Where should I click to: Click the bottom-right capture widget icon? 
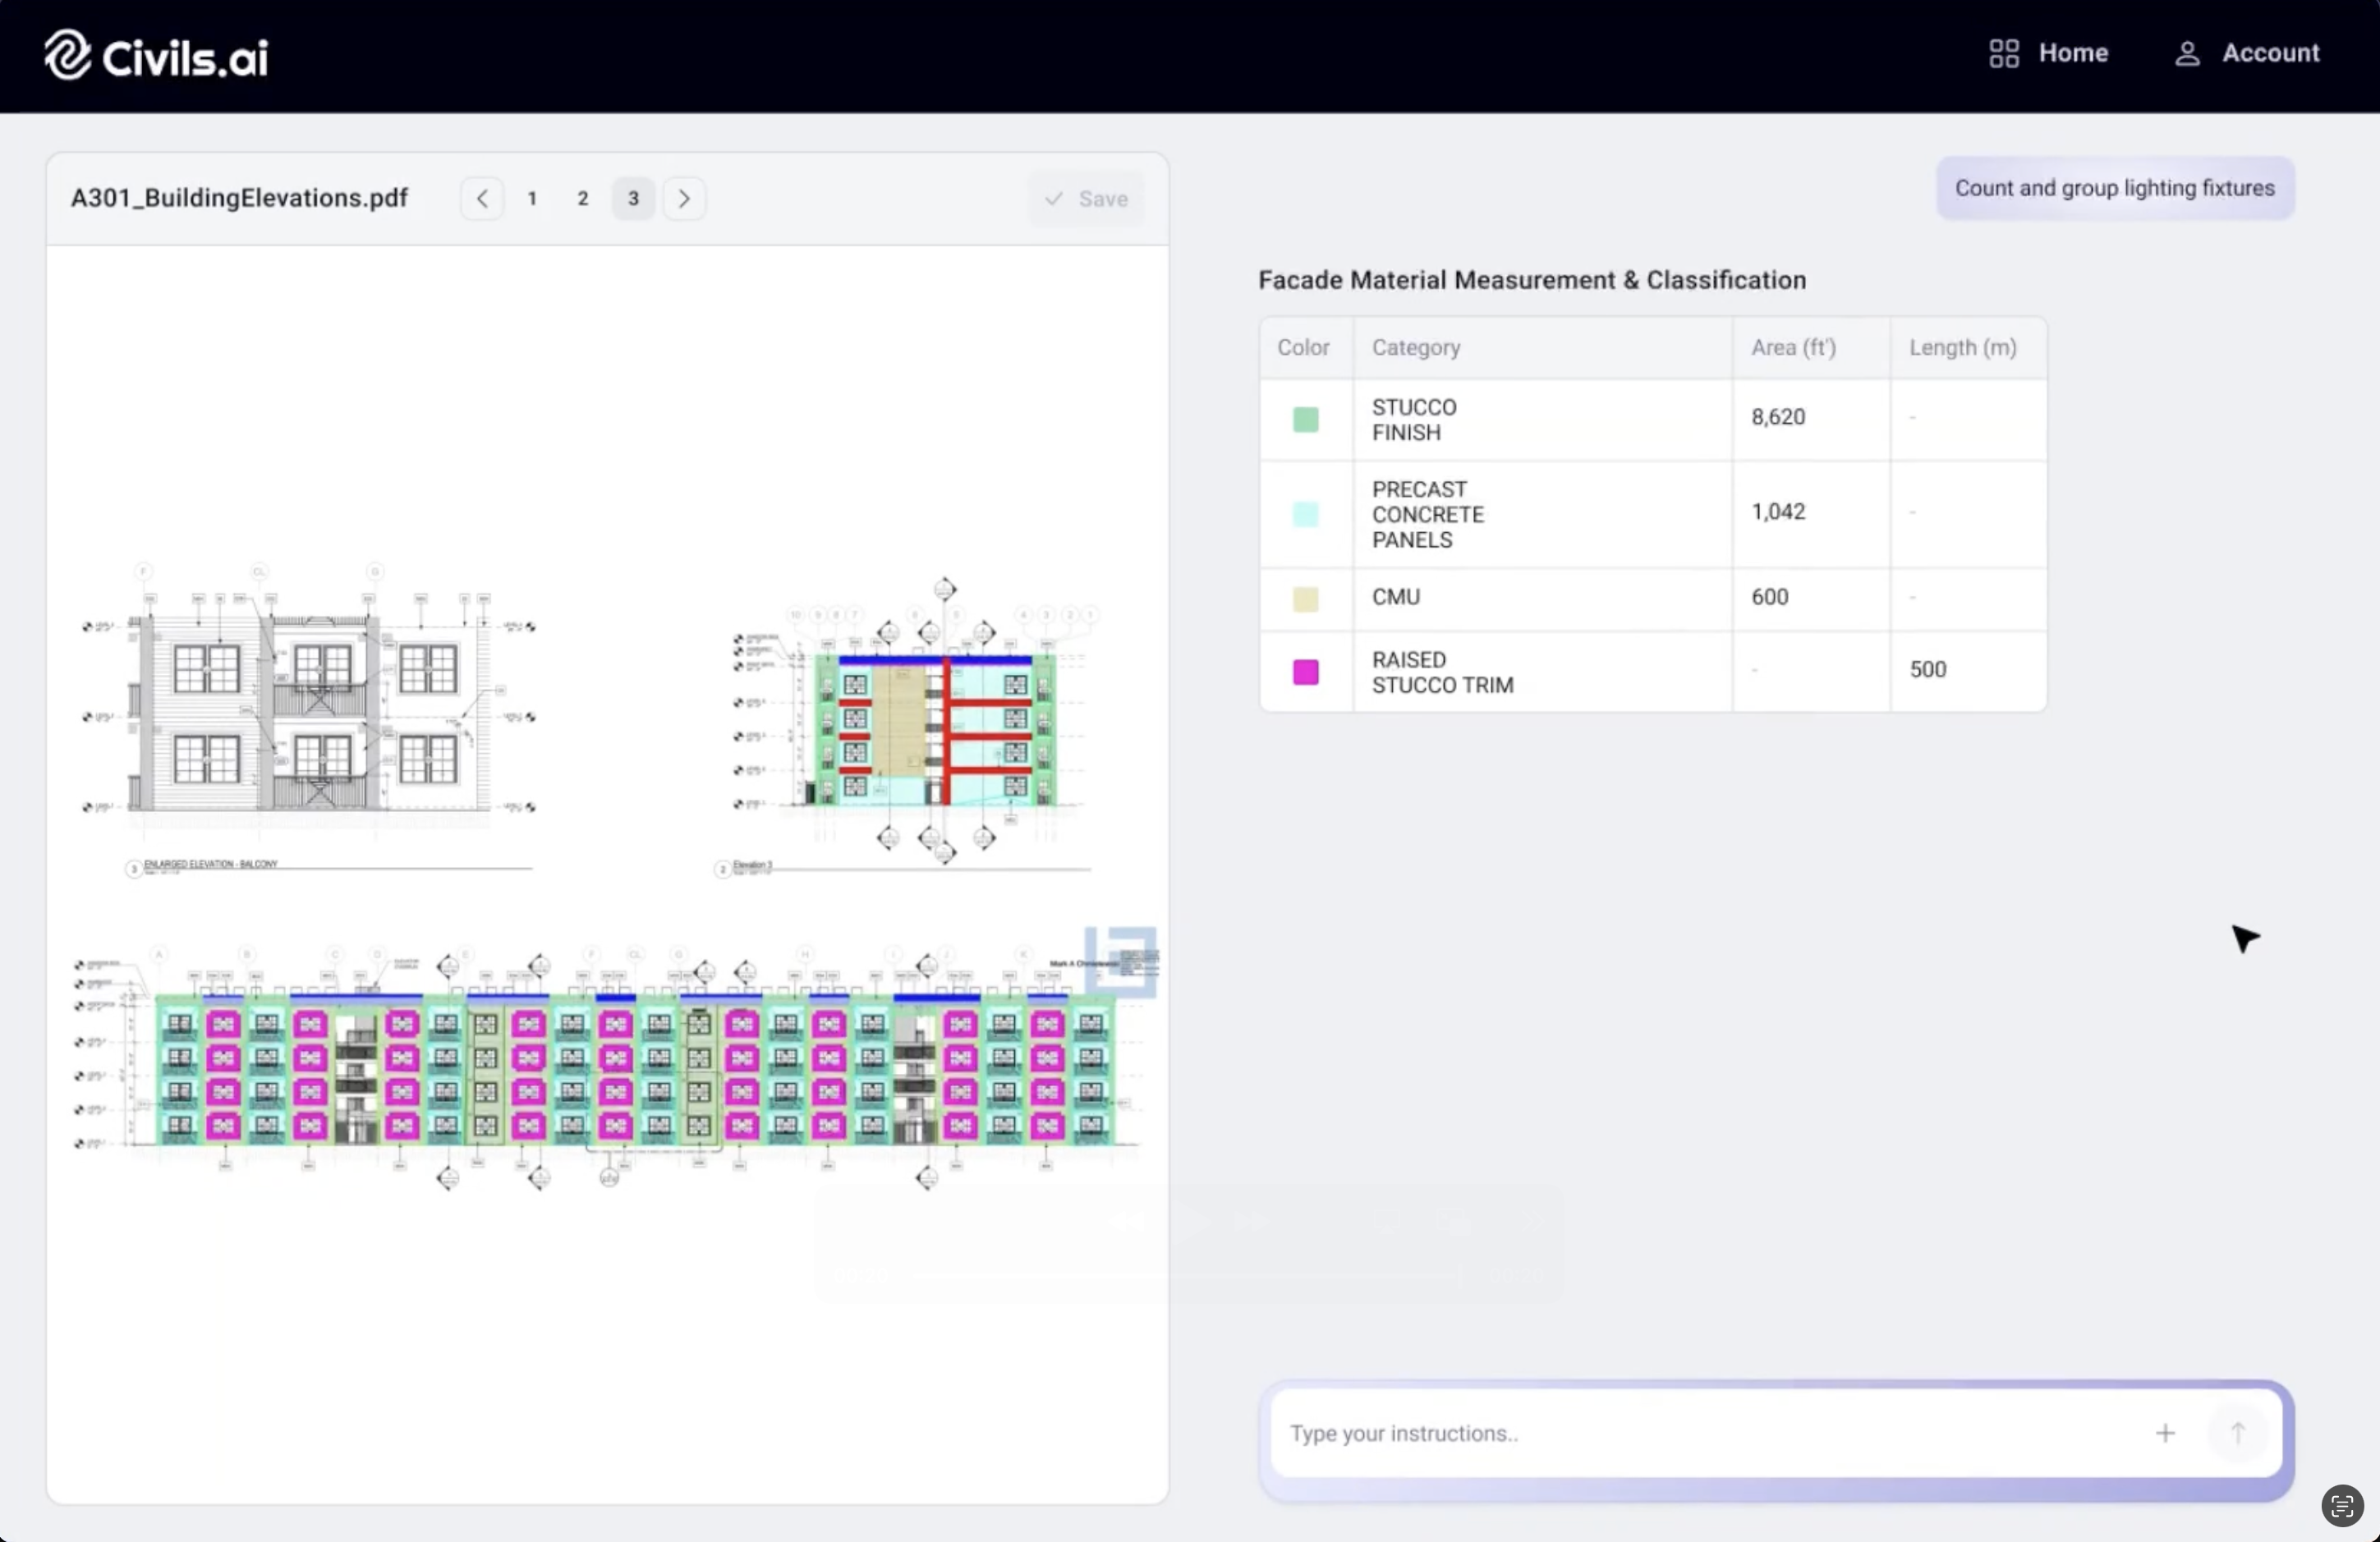point(2341,1506)
